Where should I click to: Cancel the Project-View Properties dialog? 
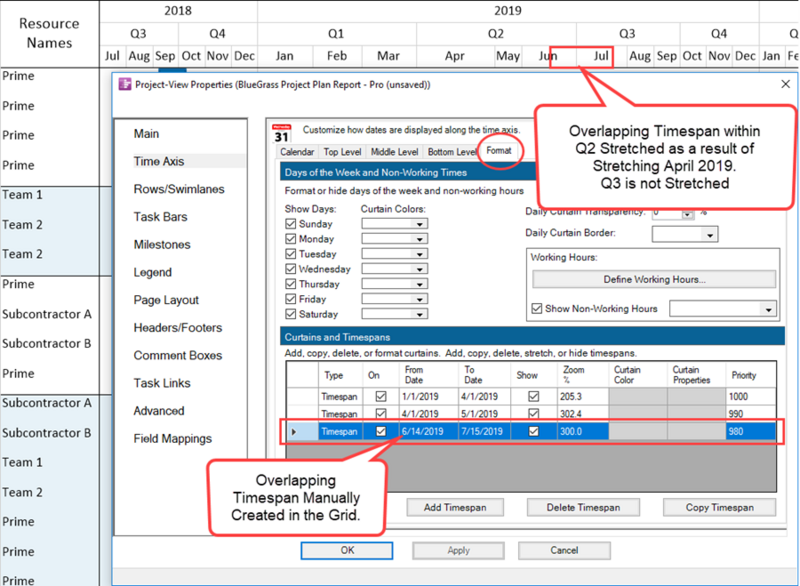[564, 550]
